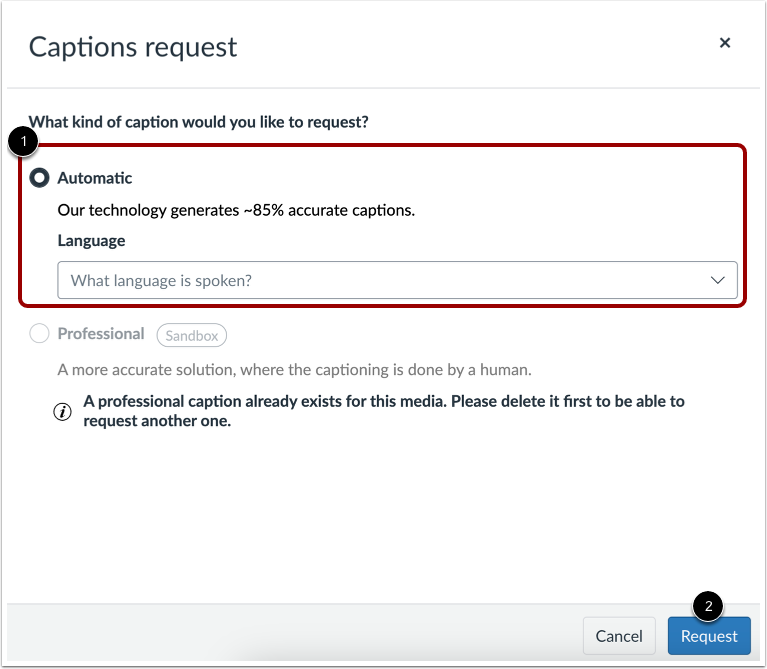Select the Automatic radio button
Viewport: 767px width, 669px height.
click(40, 178)
